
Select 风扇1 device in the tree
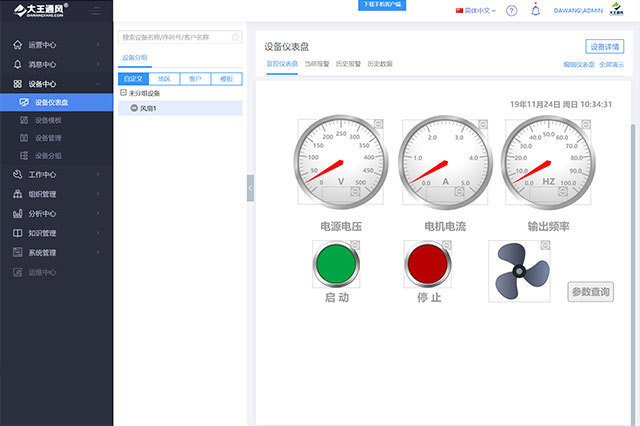click(x=148, y=108)
